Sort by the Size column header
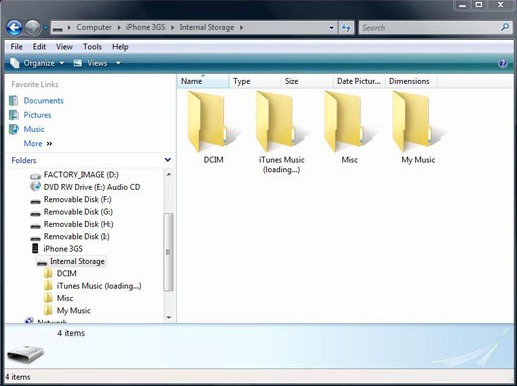The image size is (517, 386). point(307,81)
